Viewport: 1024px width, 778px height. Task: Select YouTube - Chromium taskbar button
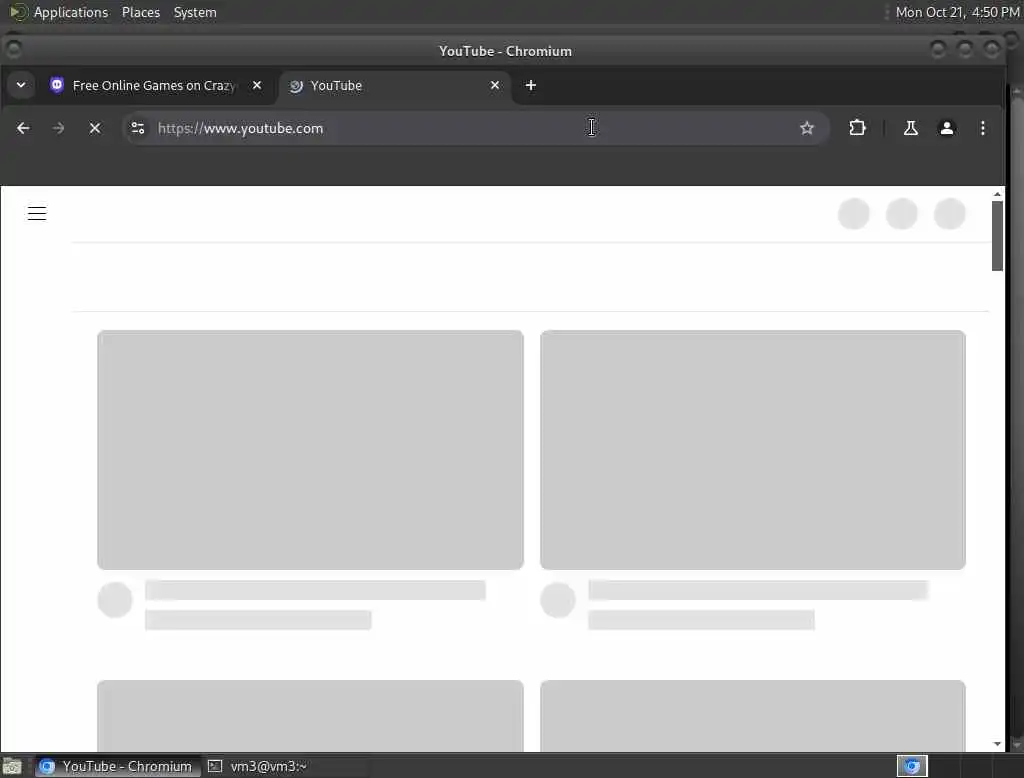118,766
